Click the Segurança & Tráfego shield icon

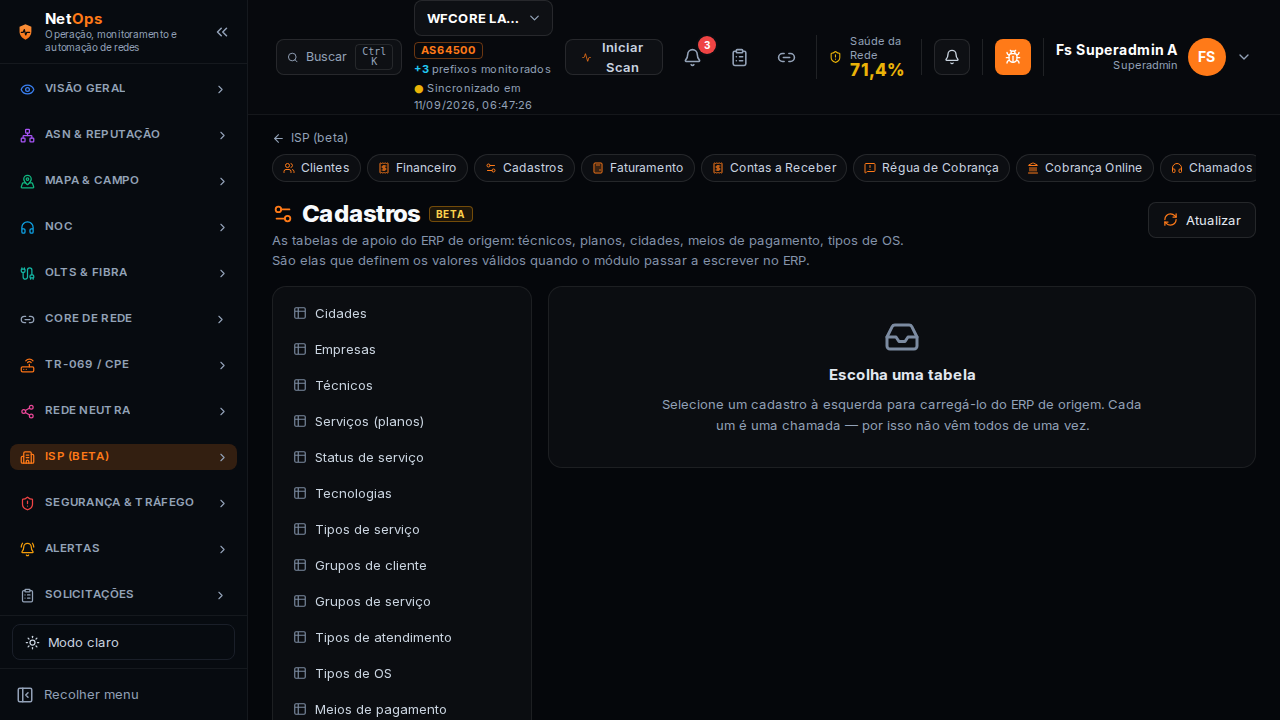coord(28,503)
